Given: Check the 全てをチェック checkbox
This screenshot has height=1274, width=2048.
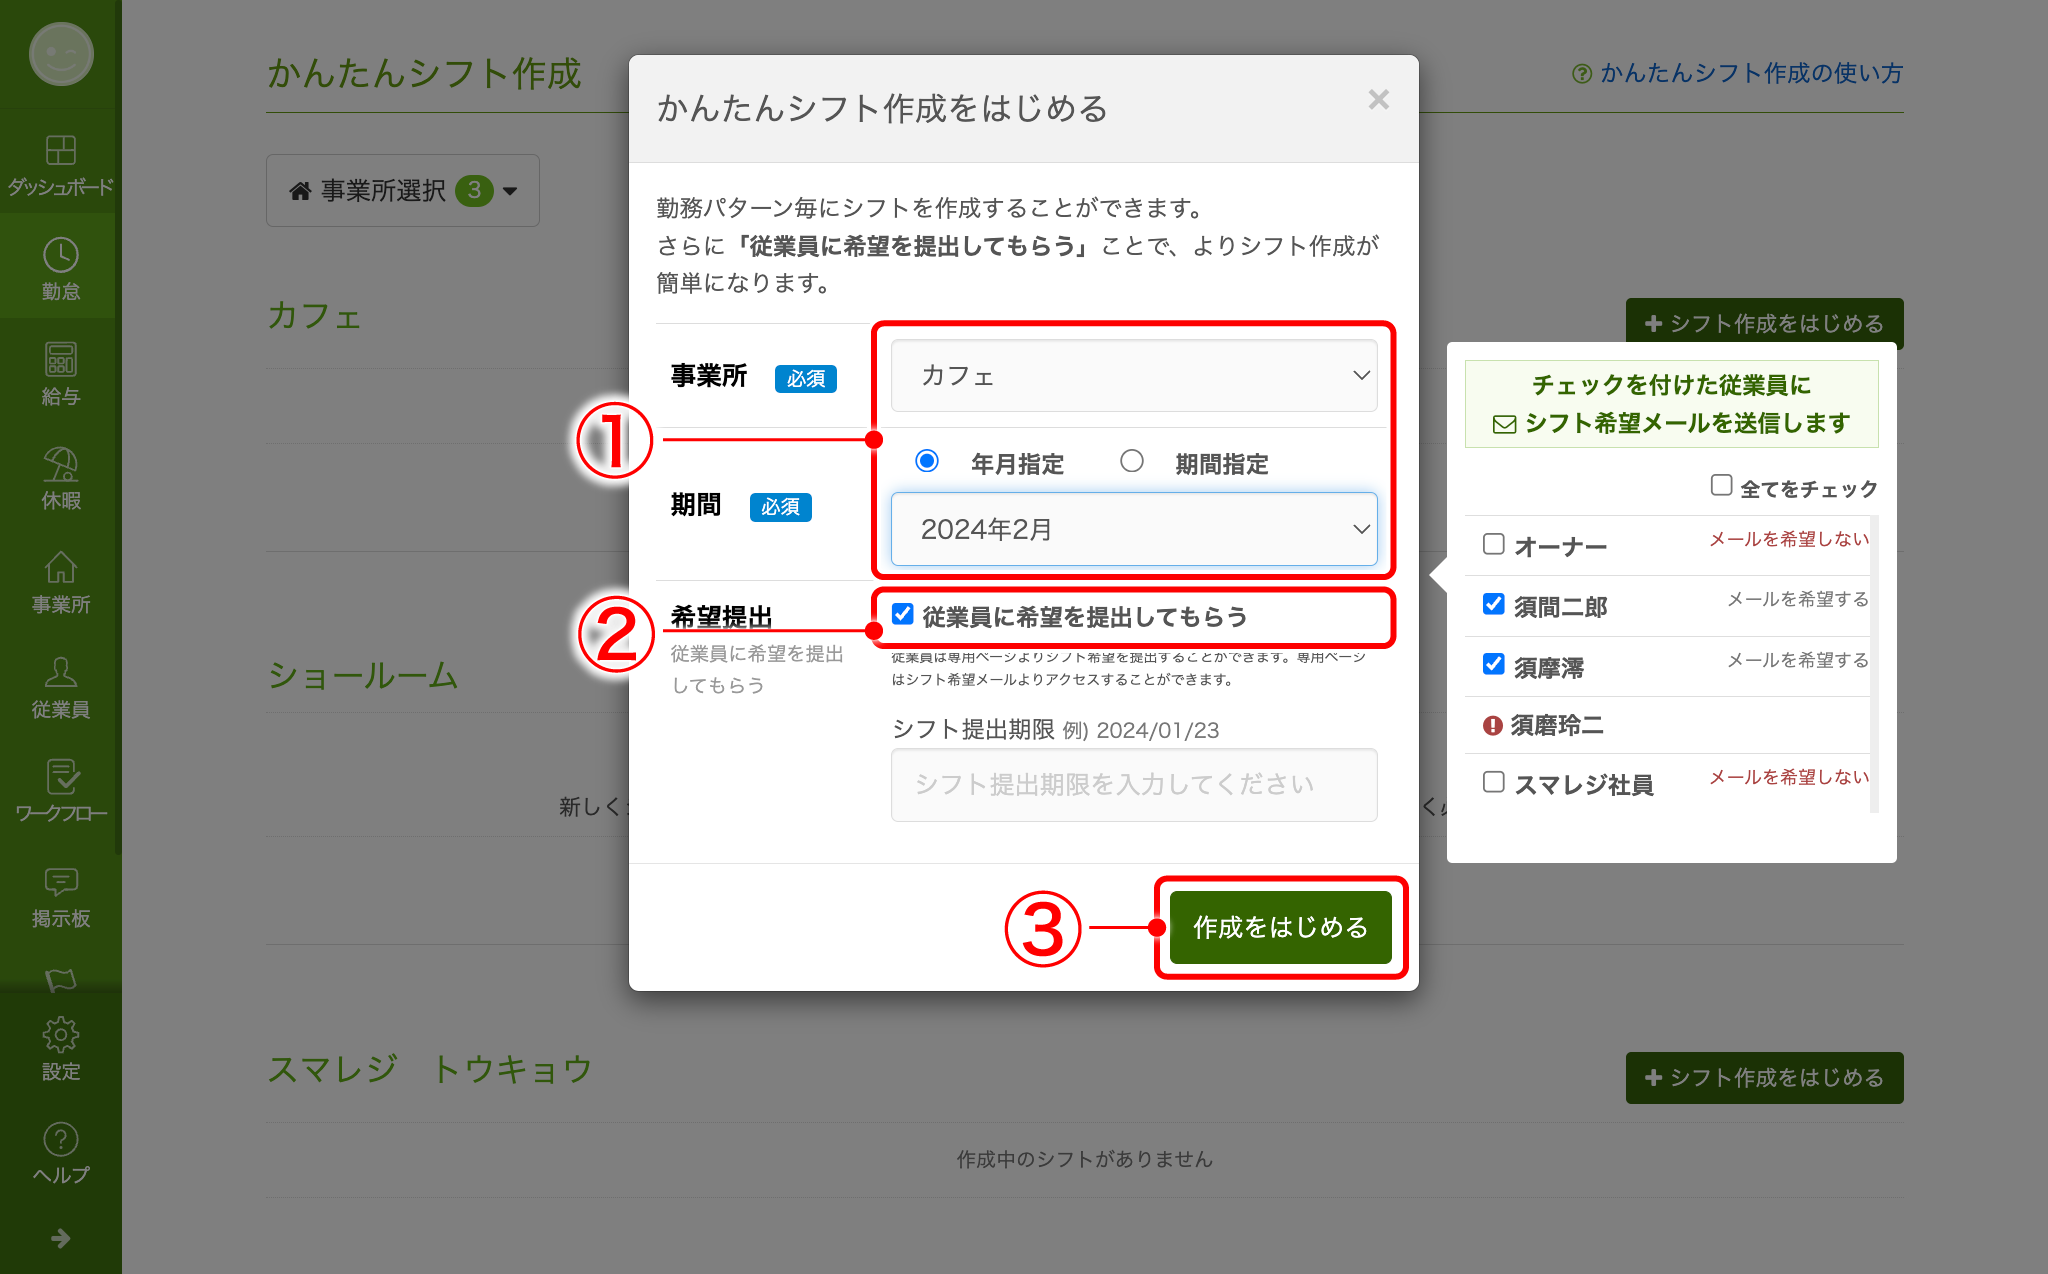Looking at the screenshot, I should (x=1721, y=485).
